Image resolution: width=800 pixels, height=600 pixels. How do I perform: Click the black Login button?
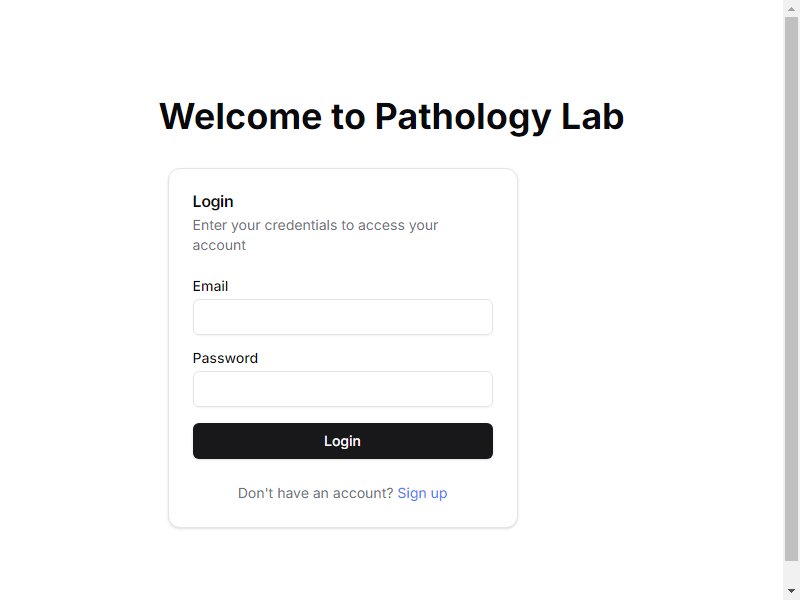pyautogui.click(x=342, y=441)
